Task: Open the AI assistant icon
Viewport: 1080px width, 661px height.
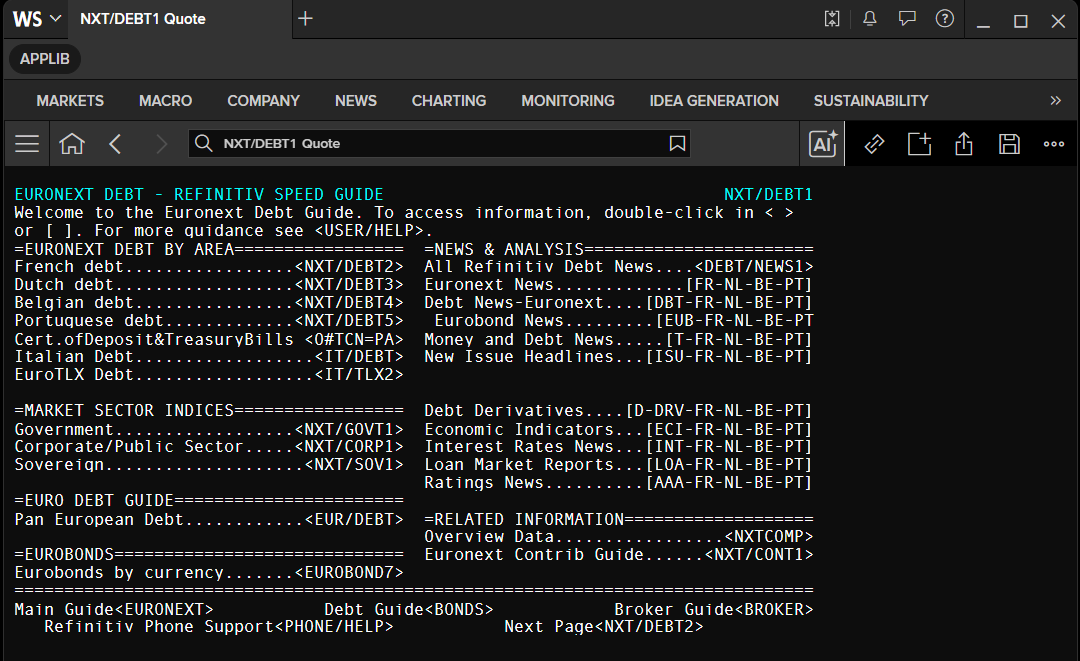Action: (822, 144)
